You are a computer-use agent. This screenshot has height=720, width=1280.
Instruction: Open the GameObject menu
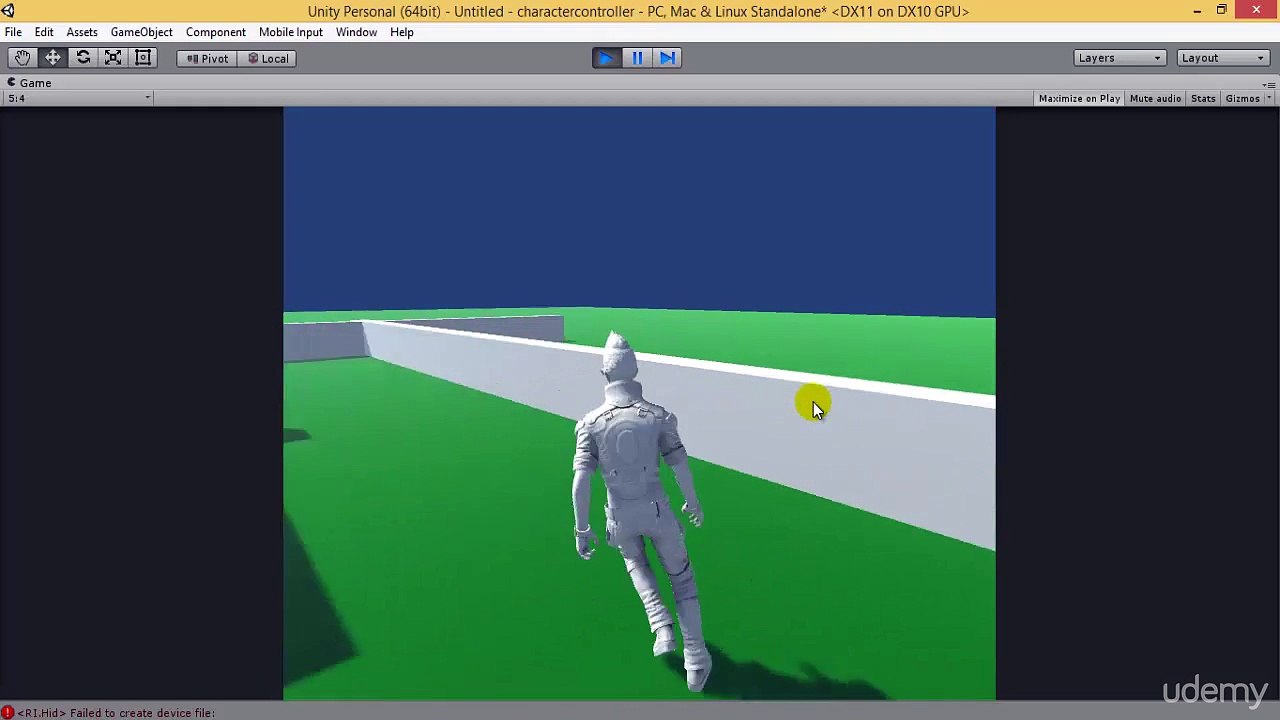click(x=141, y=32)
